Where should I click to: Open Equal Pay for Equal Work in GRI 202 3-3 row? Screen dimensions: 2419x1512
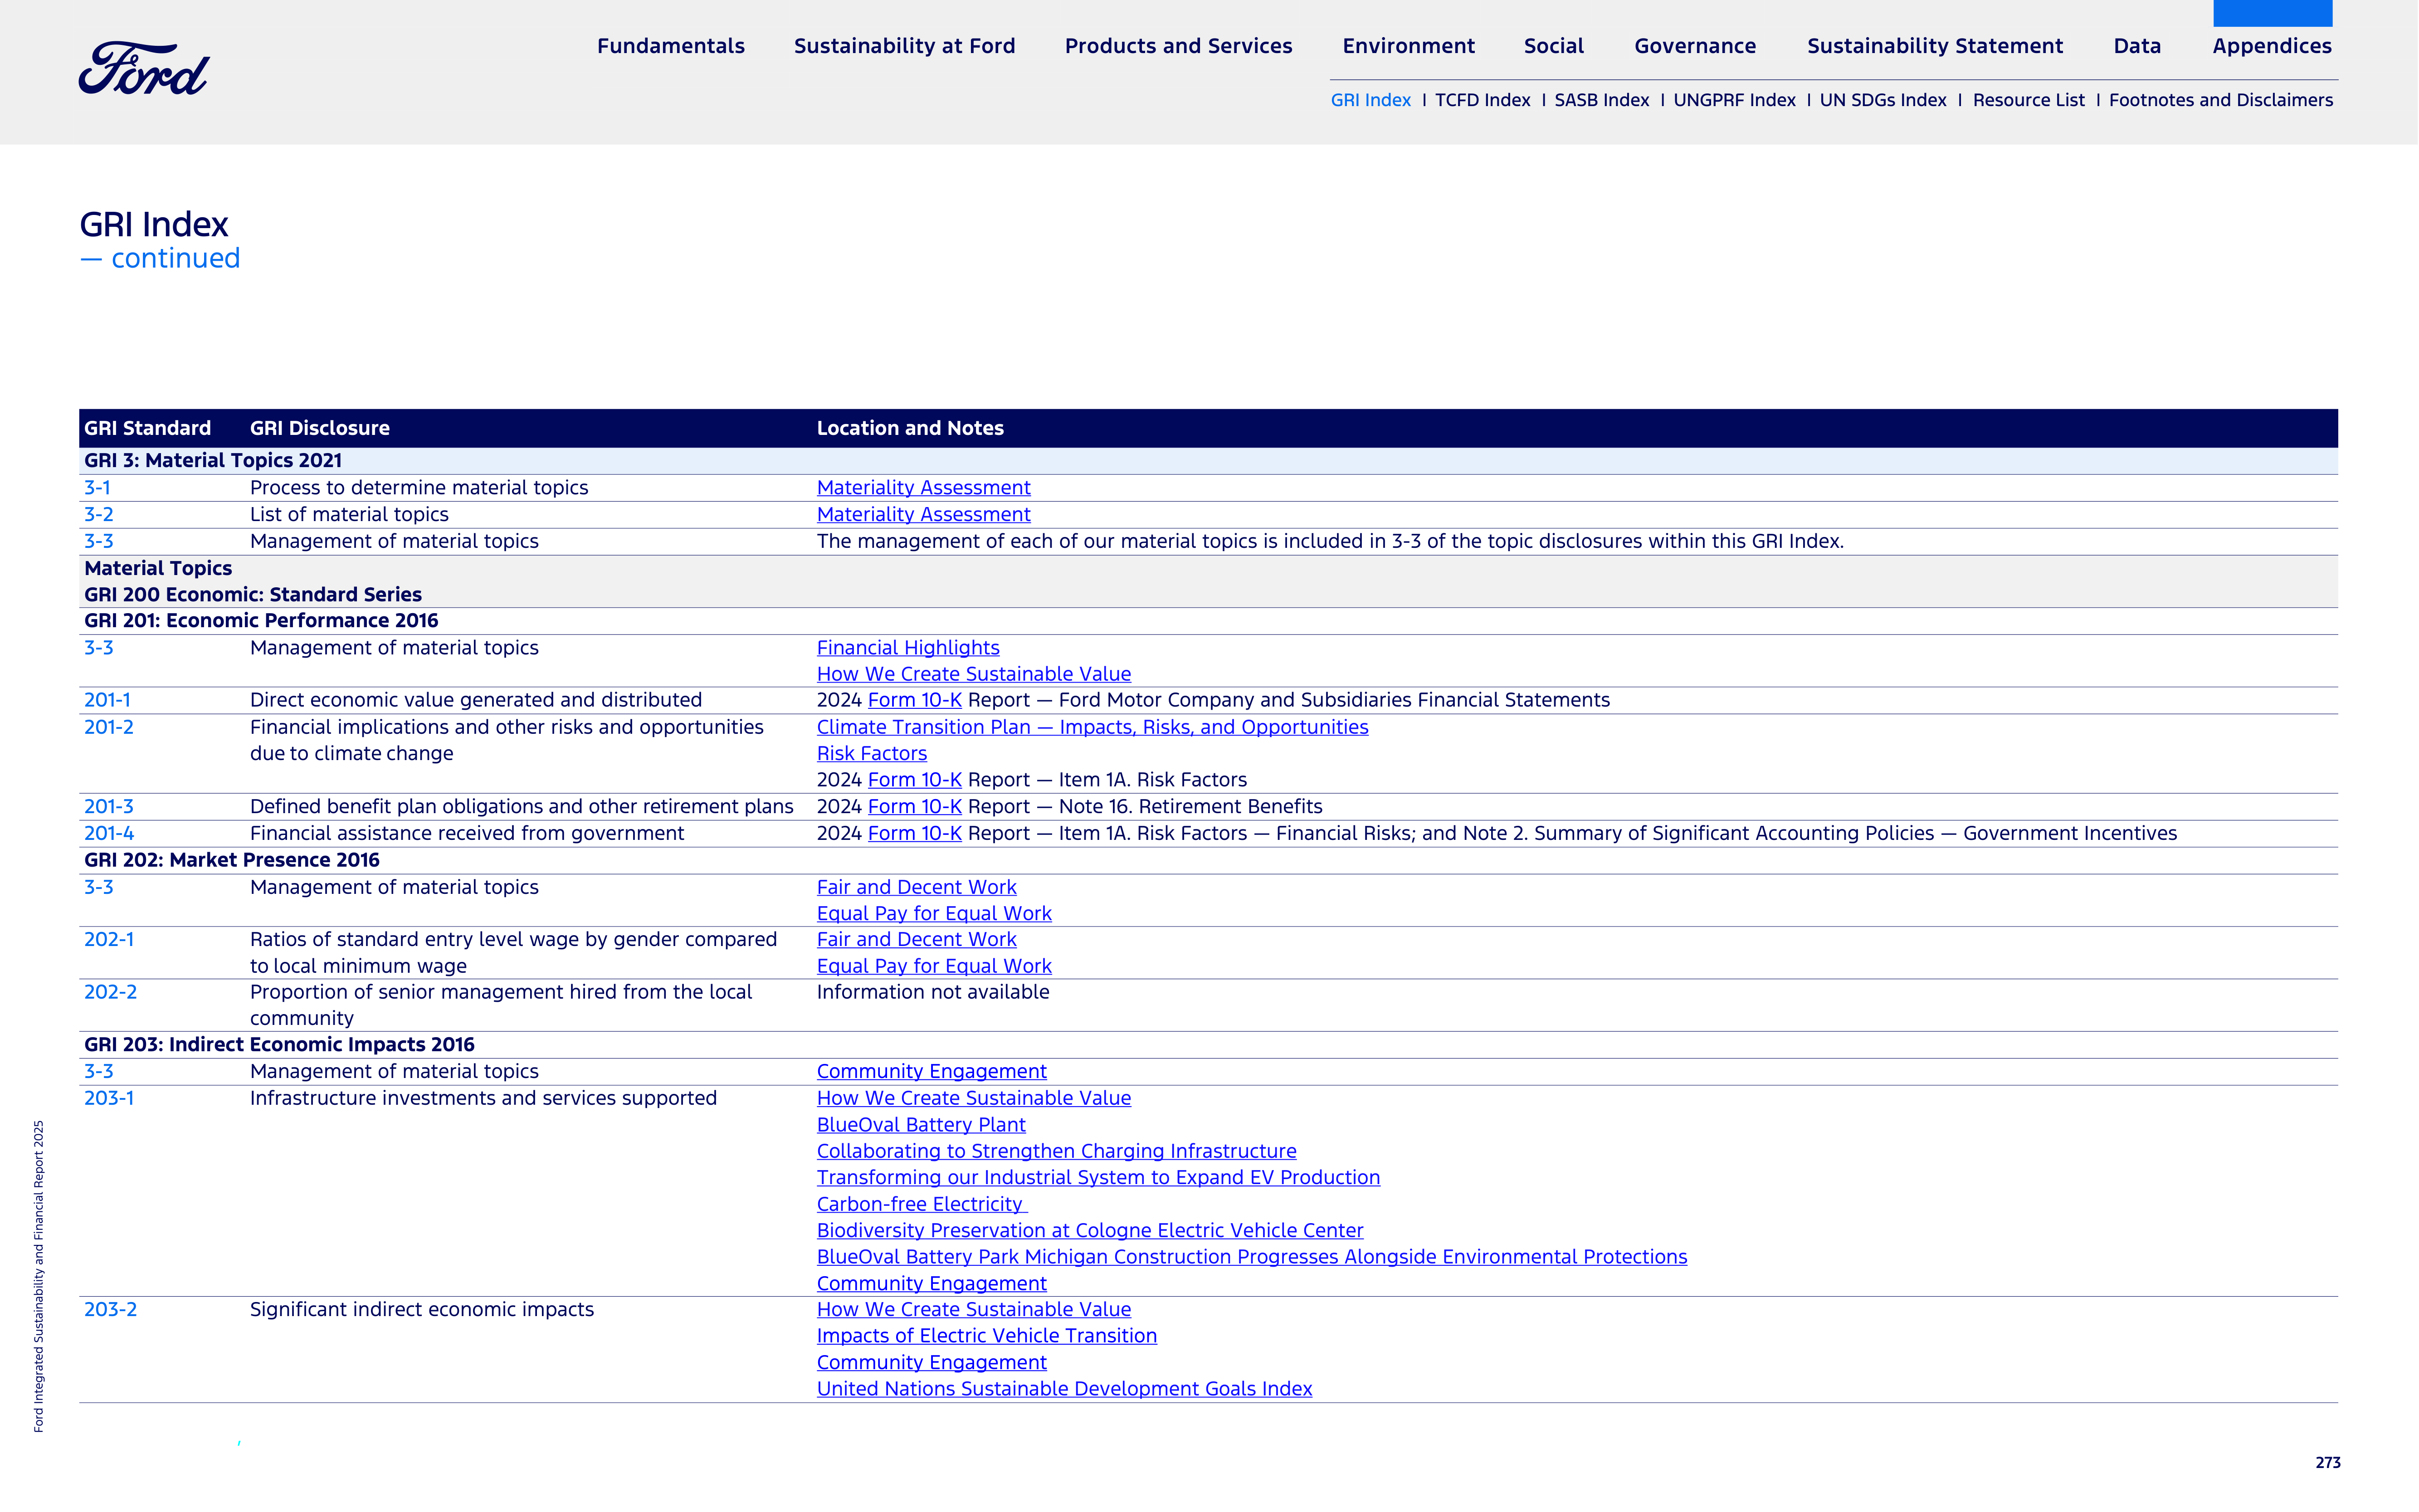pos(934,914)
